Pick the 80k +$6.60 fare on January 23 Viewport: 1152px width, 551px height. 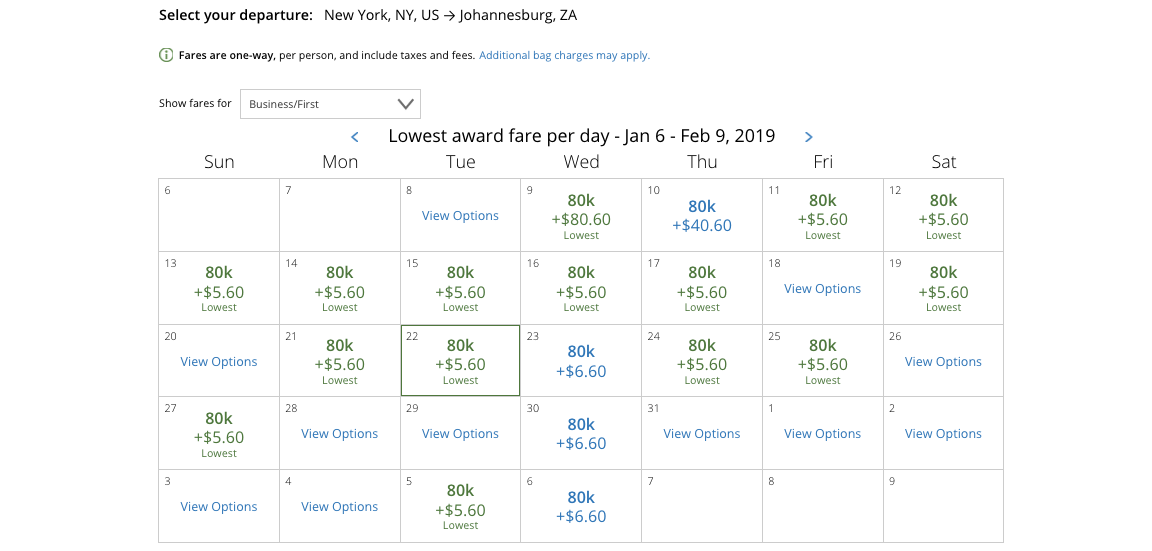[581, 362]
